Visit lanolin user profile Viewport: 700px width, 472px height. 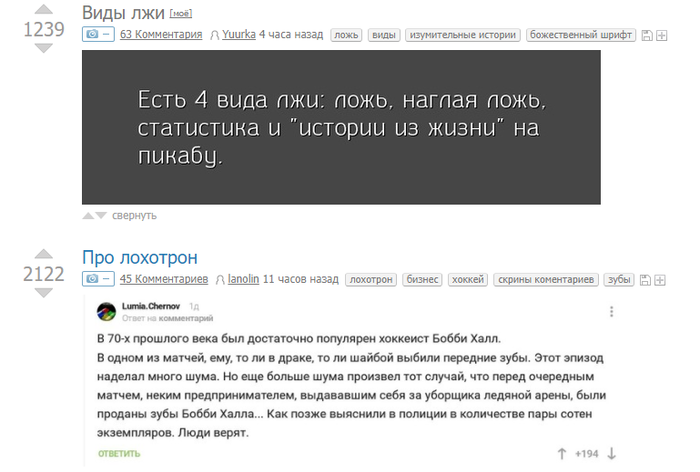click(243, 279)
